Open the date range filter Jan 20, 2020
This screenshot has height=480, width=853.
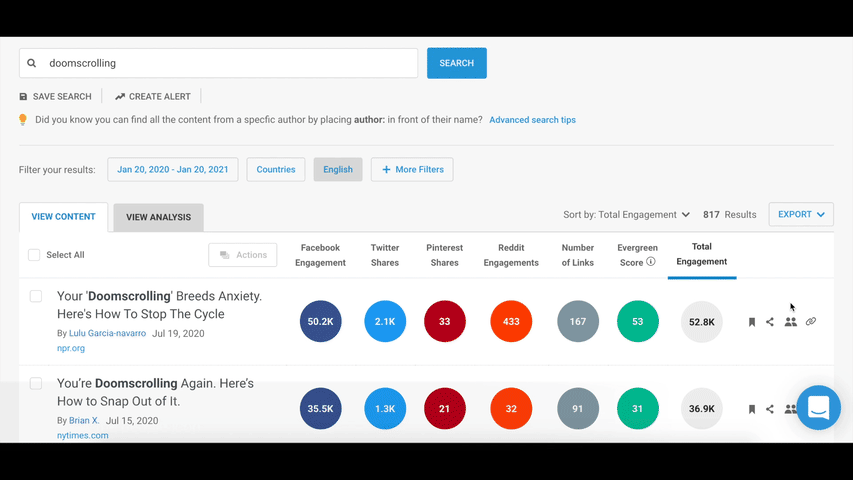tap(172, 170)
